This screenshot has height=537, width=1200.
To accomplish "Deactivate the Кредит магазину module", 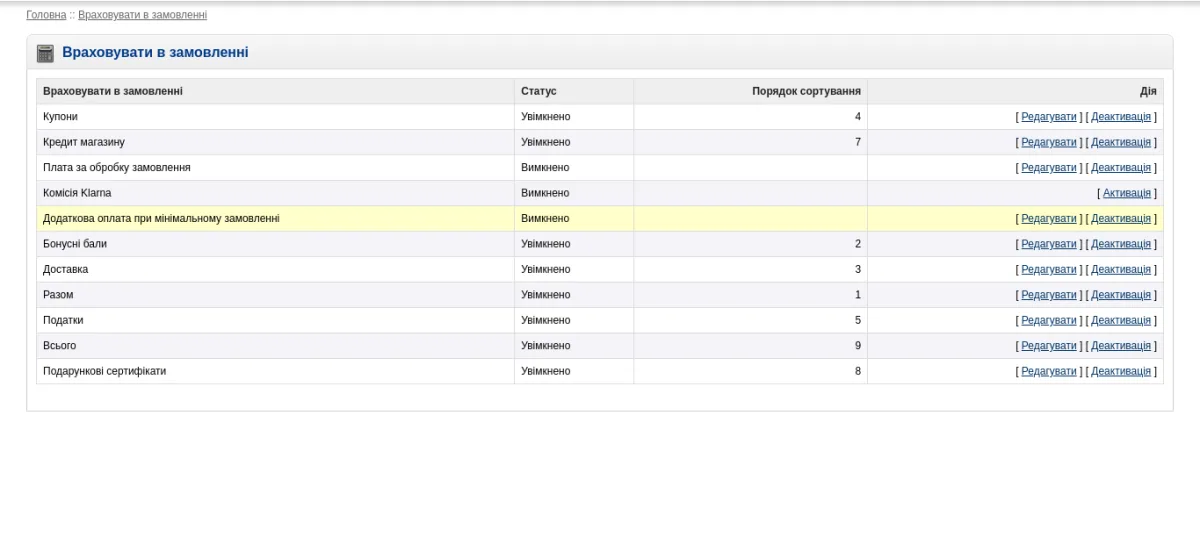I will 1121,142.
